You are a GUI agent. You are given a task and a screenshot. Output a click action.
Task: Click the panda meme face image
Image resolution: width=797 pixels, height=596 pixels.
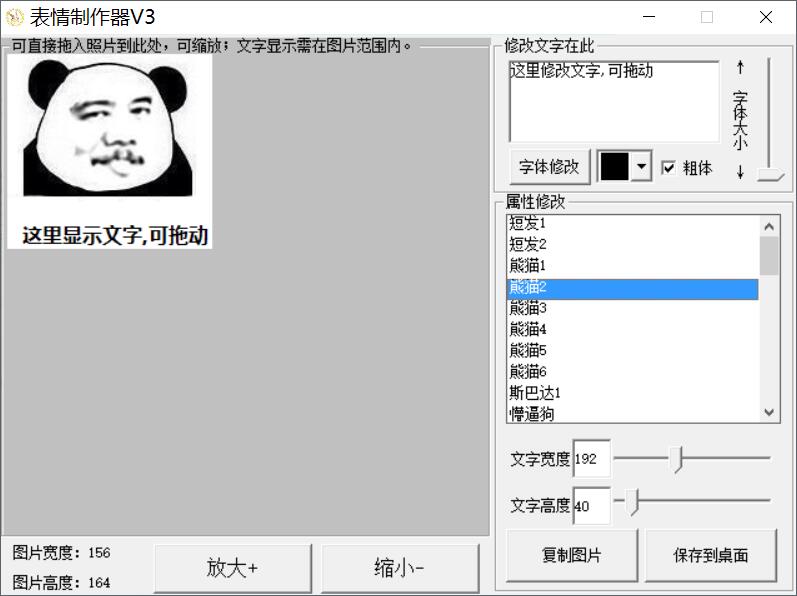pos(108,128)
